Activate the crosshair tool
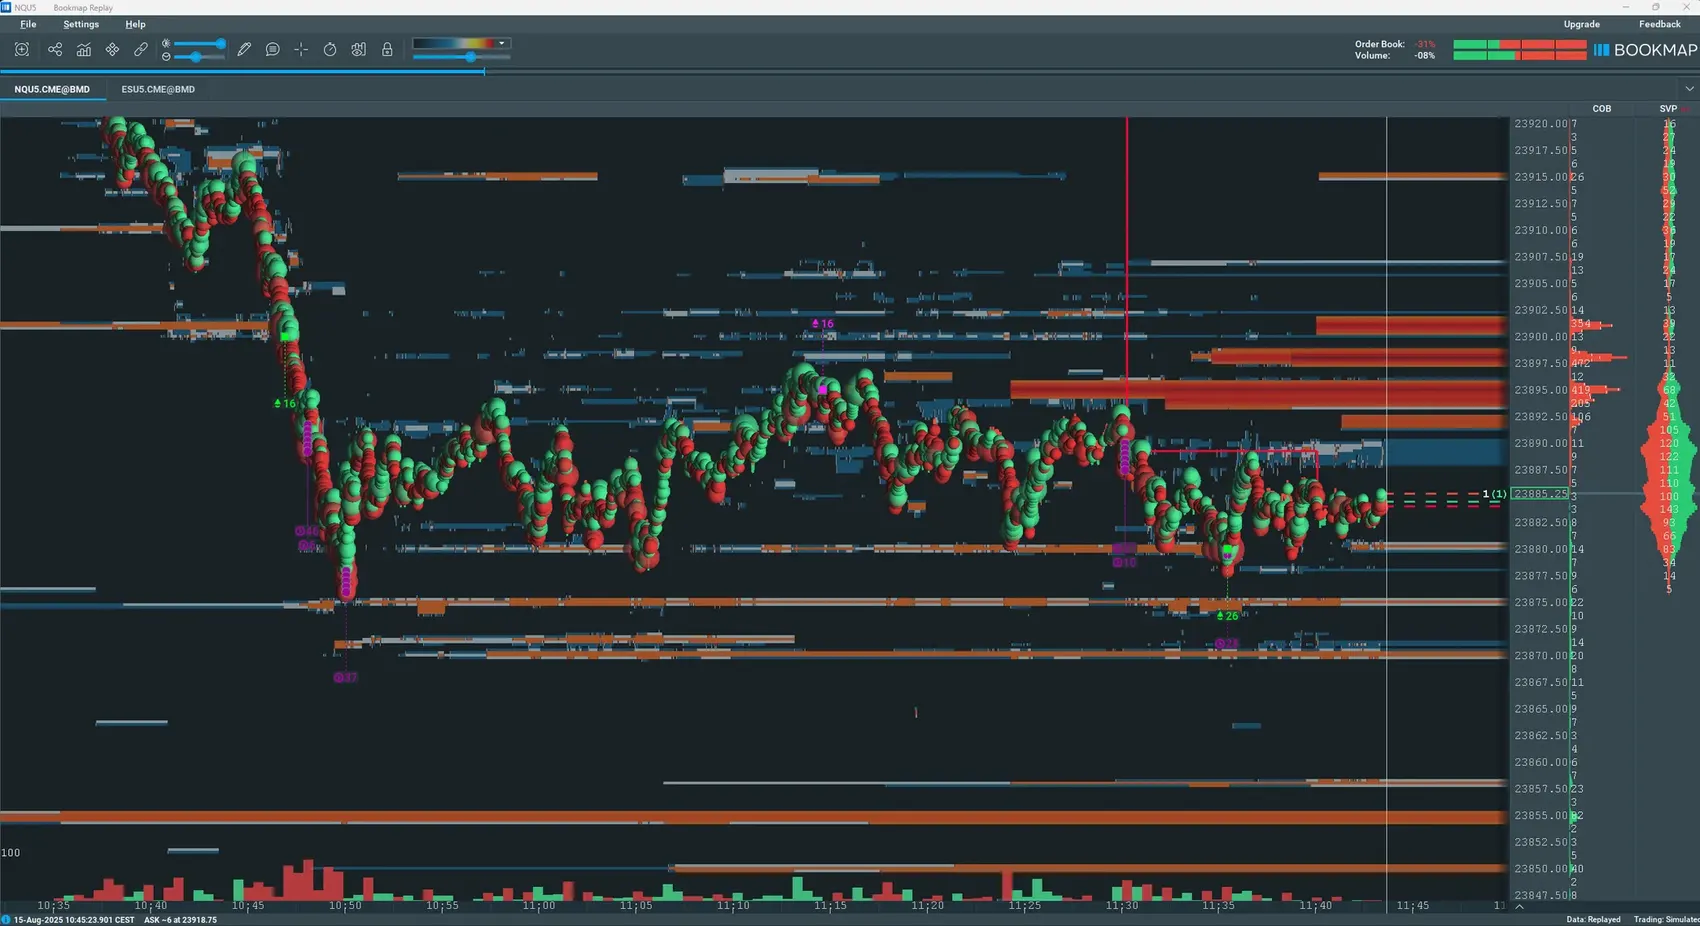 [x=301, y=49]
